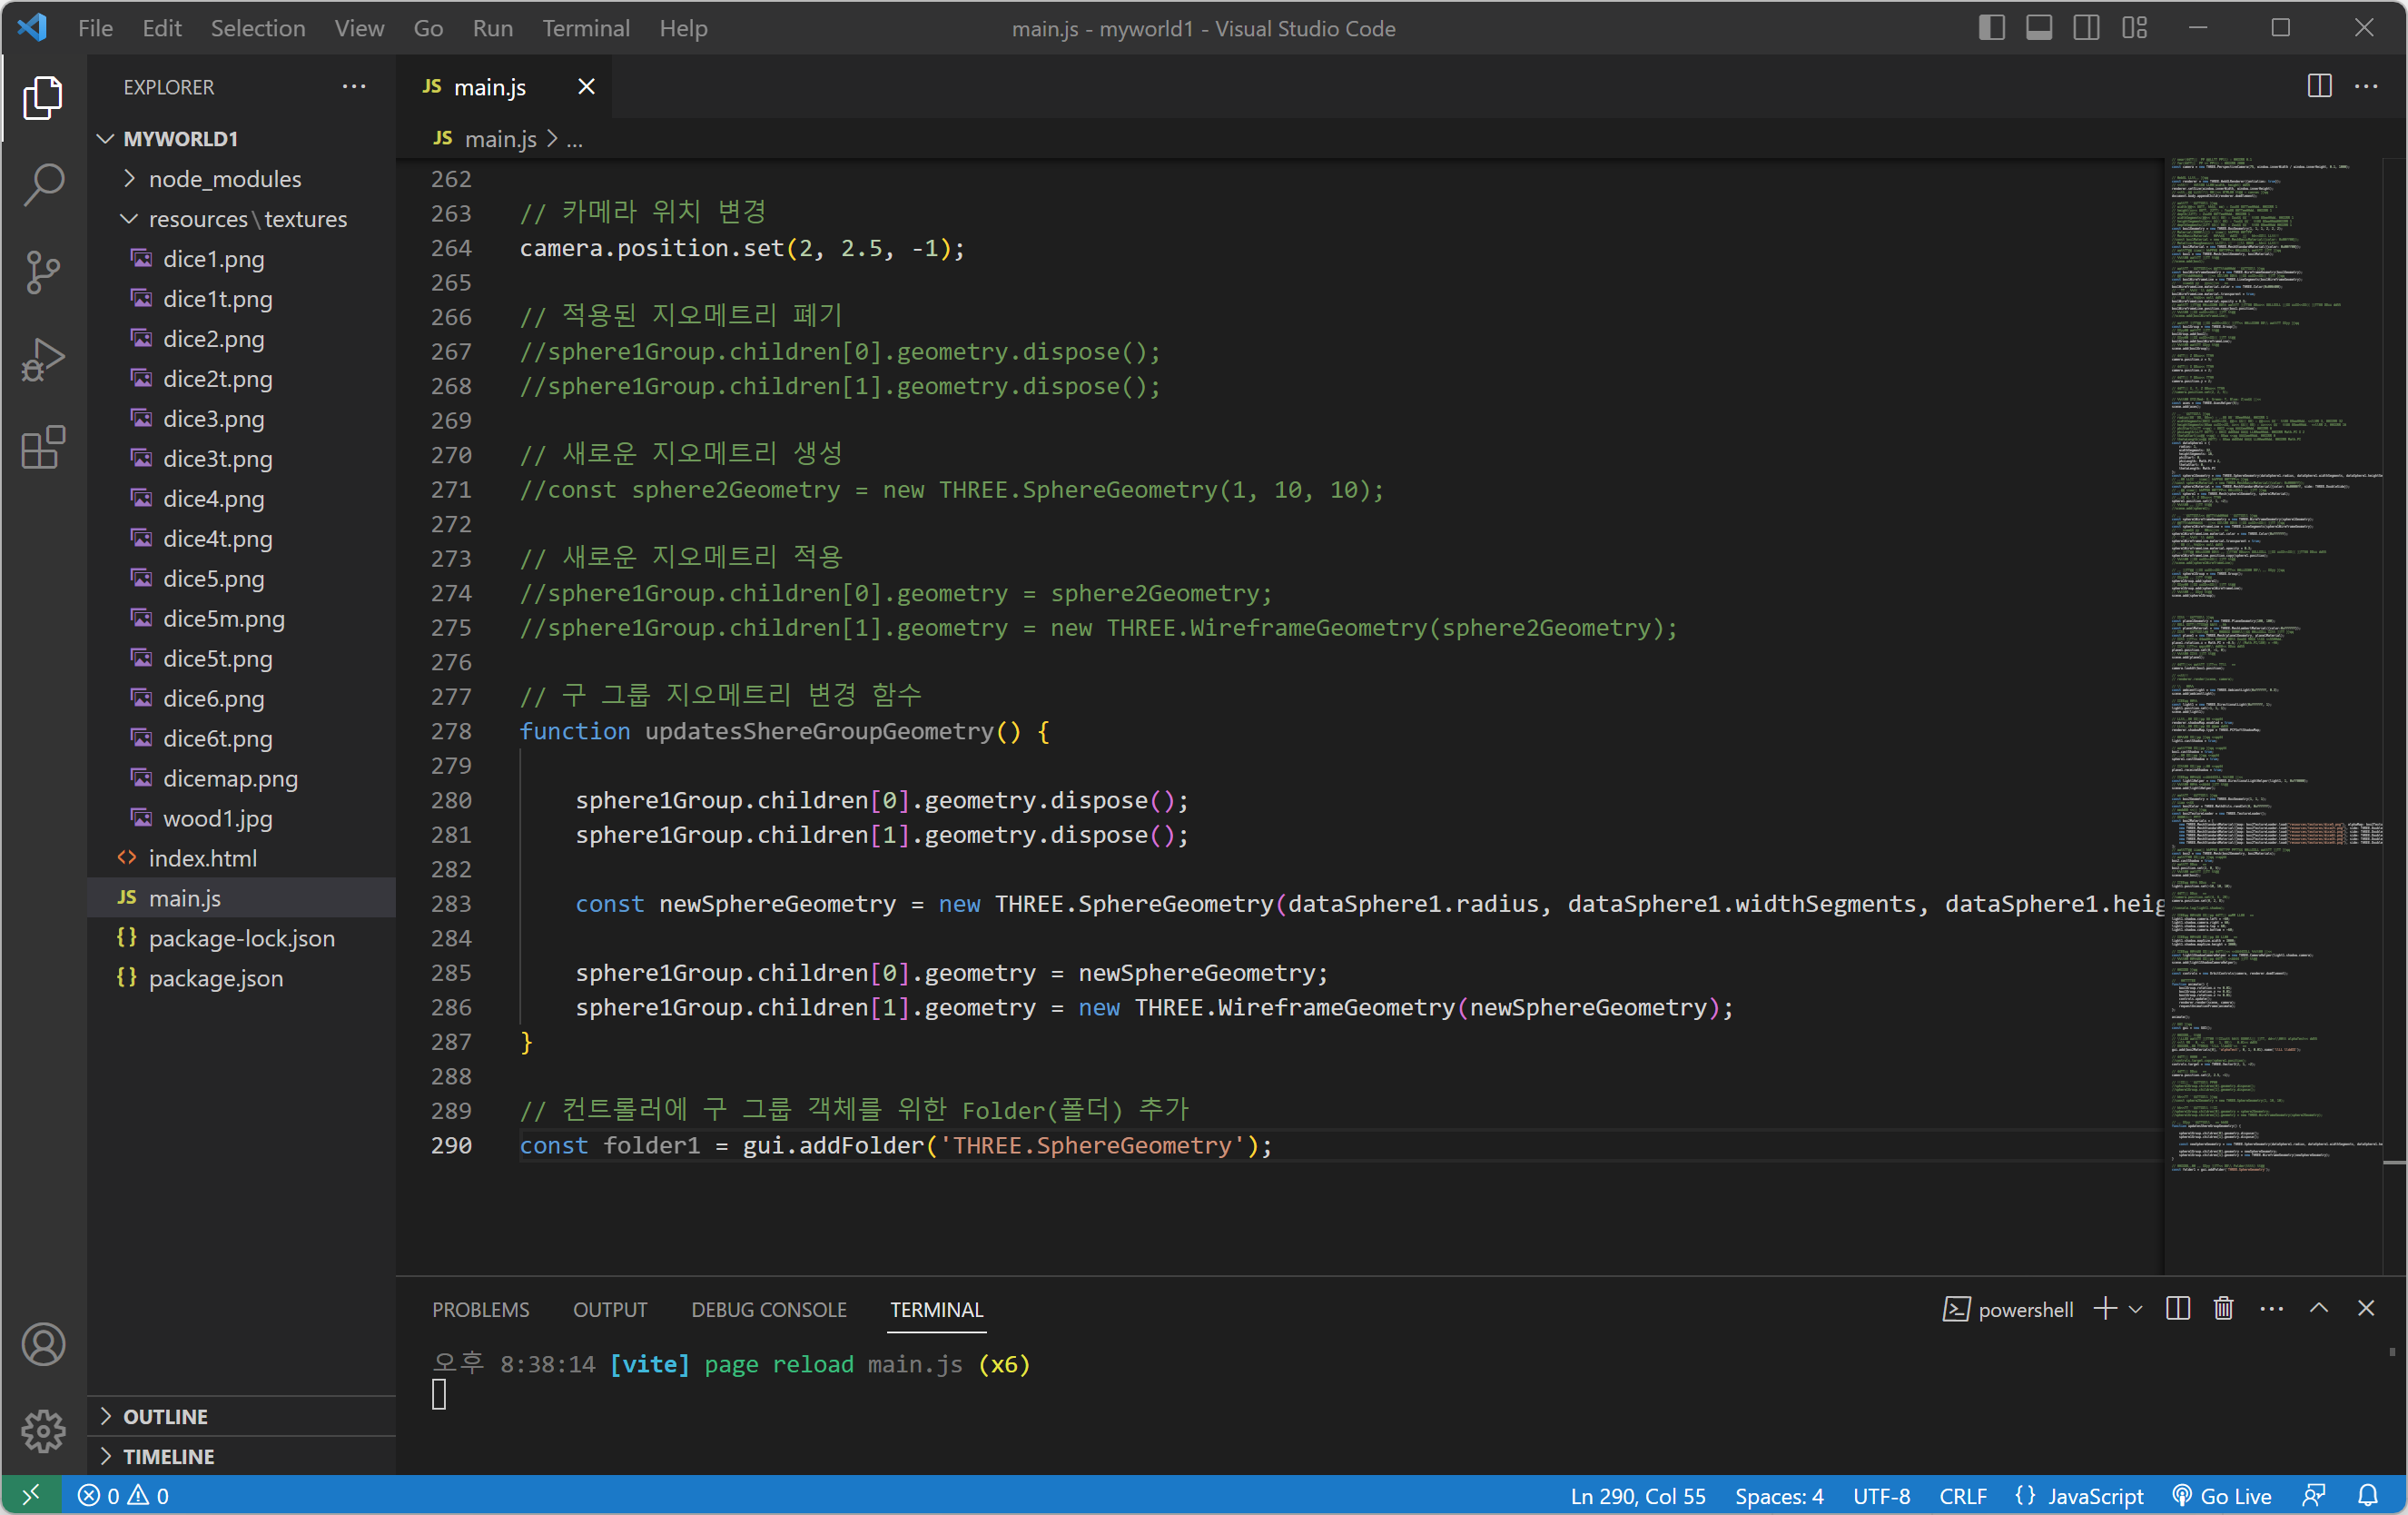Toggle the secondary side bar layout button
This screenshot has width=2408, height=1515.
tap(2086, 28)
